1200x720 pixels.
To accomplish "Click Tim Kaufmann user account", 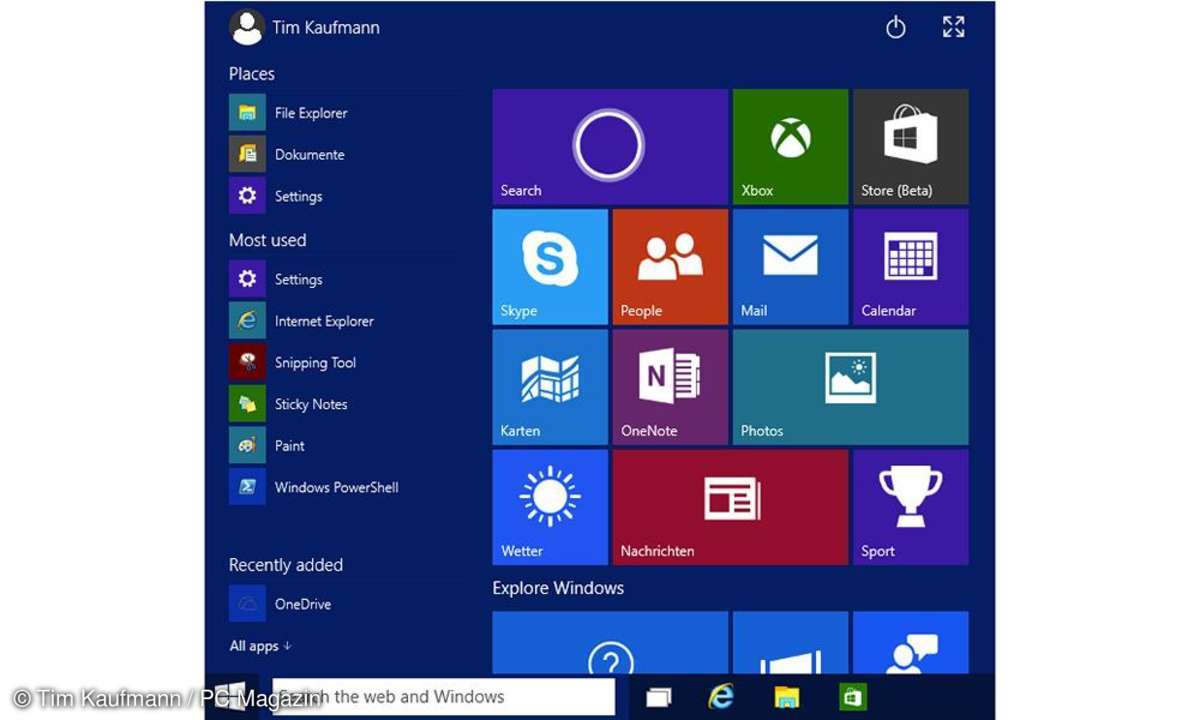I will pos(305,27).
